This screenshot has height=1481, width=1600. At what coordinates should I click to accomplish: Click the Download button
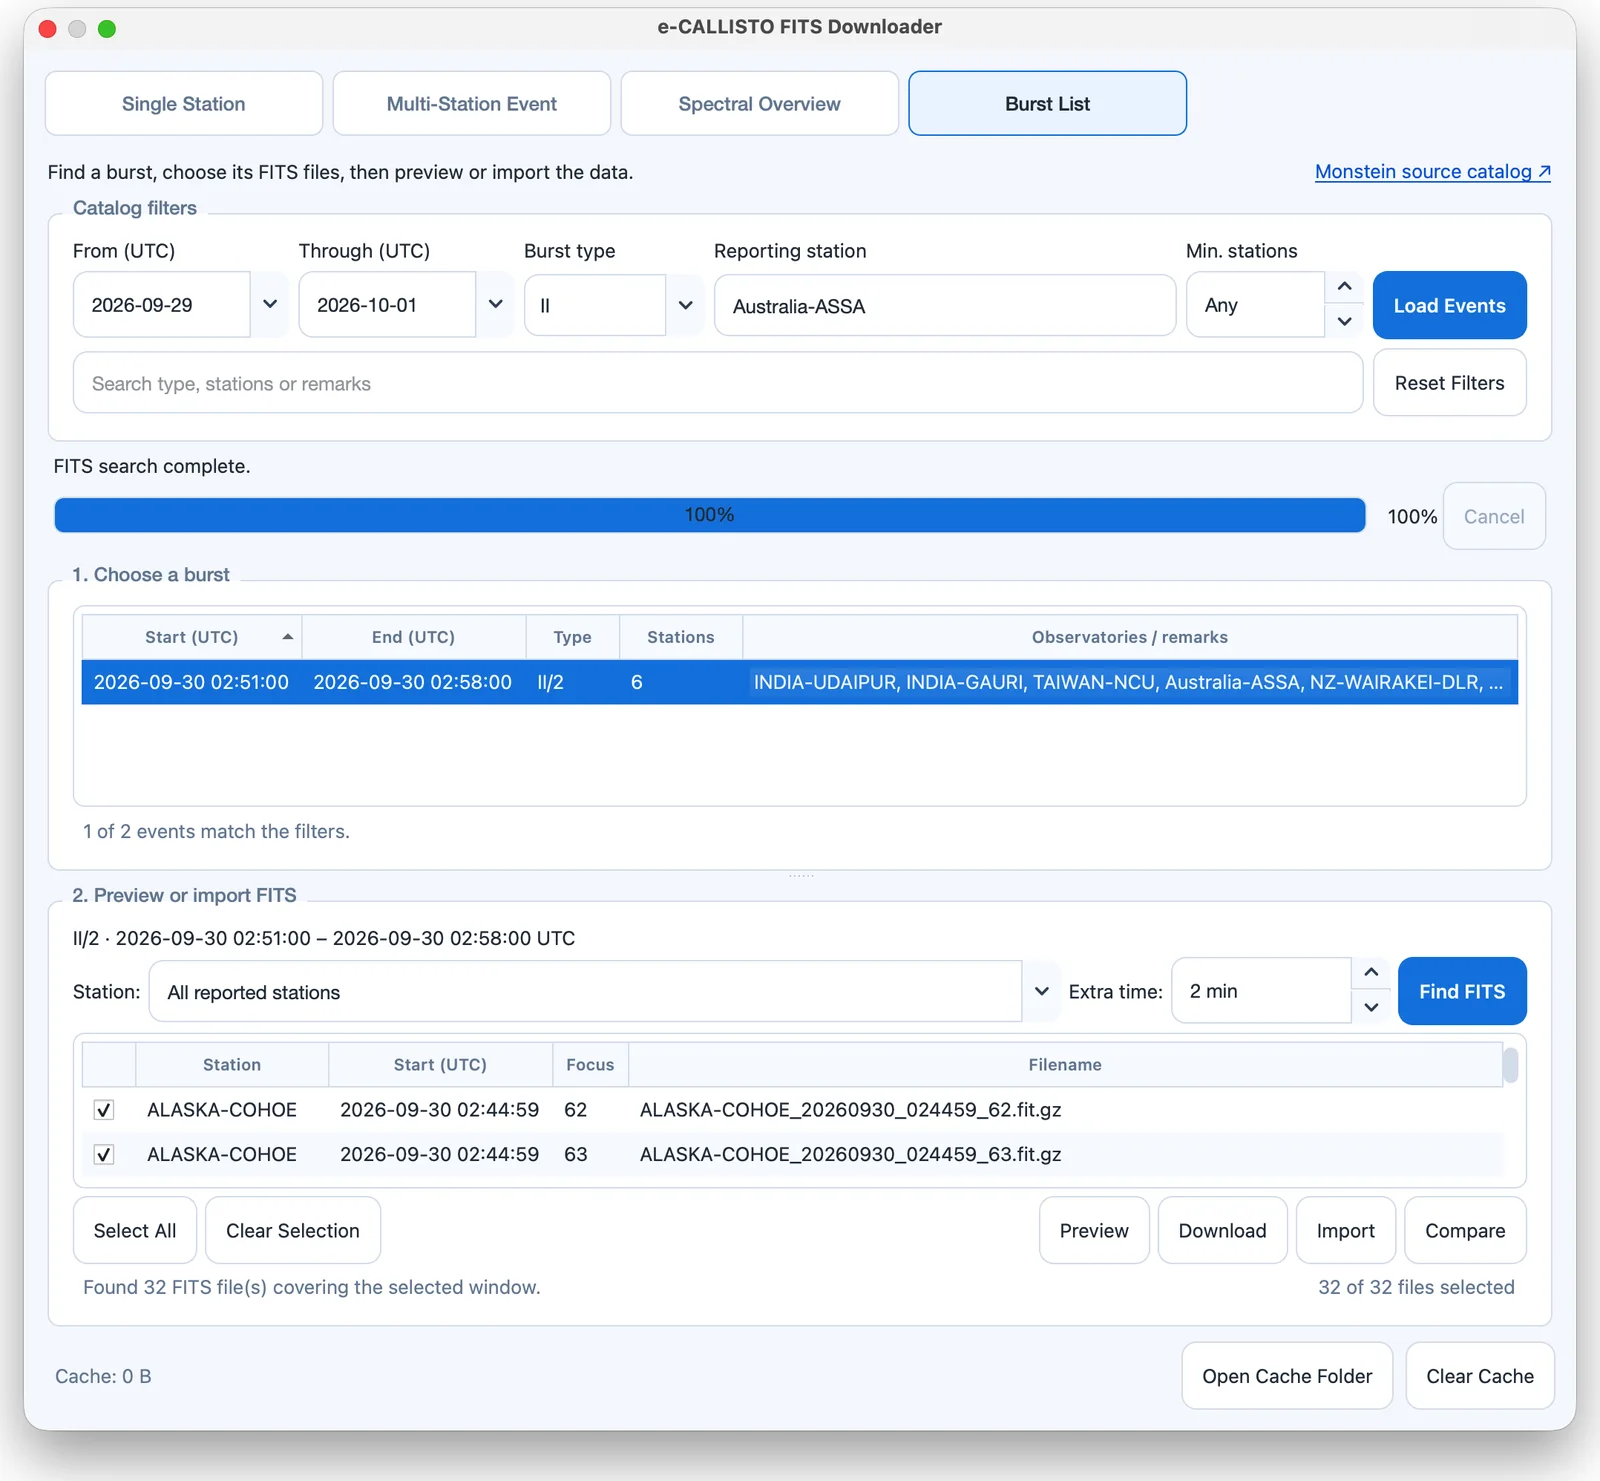[1223, 1230]
